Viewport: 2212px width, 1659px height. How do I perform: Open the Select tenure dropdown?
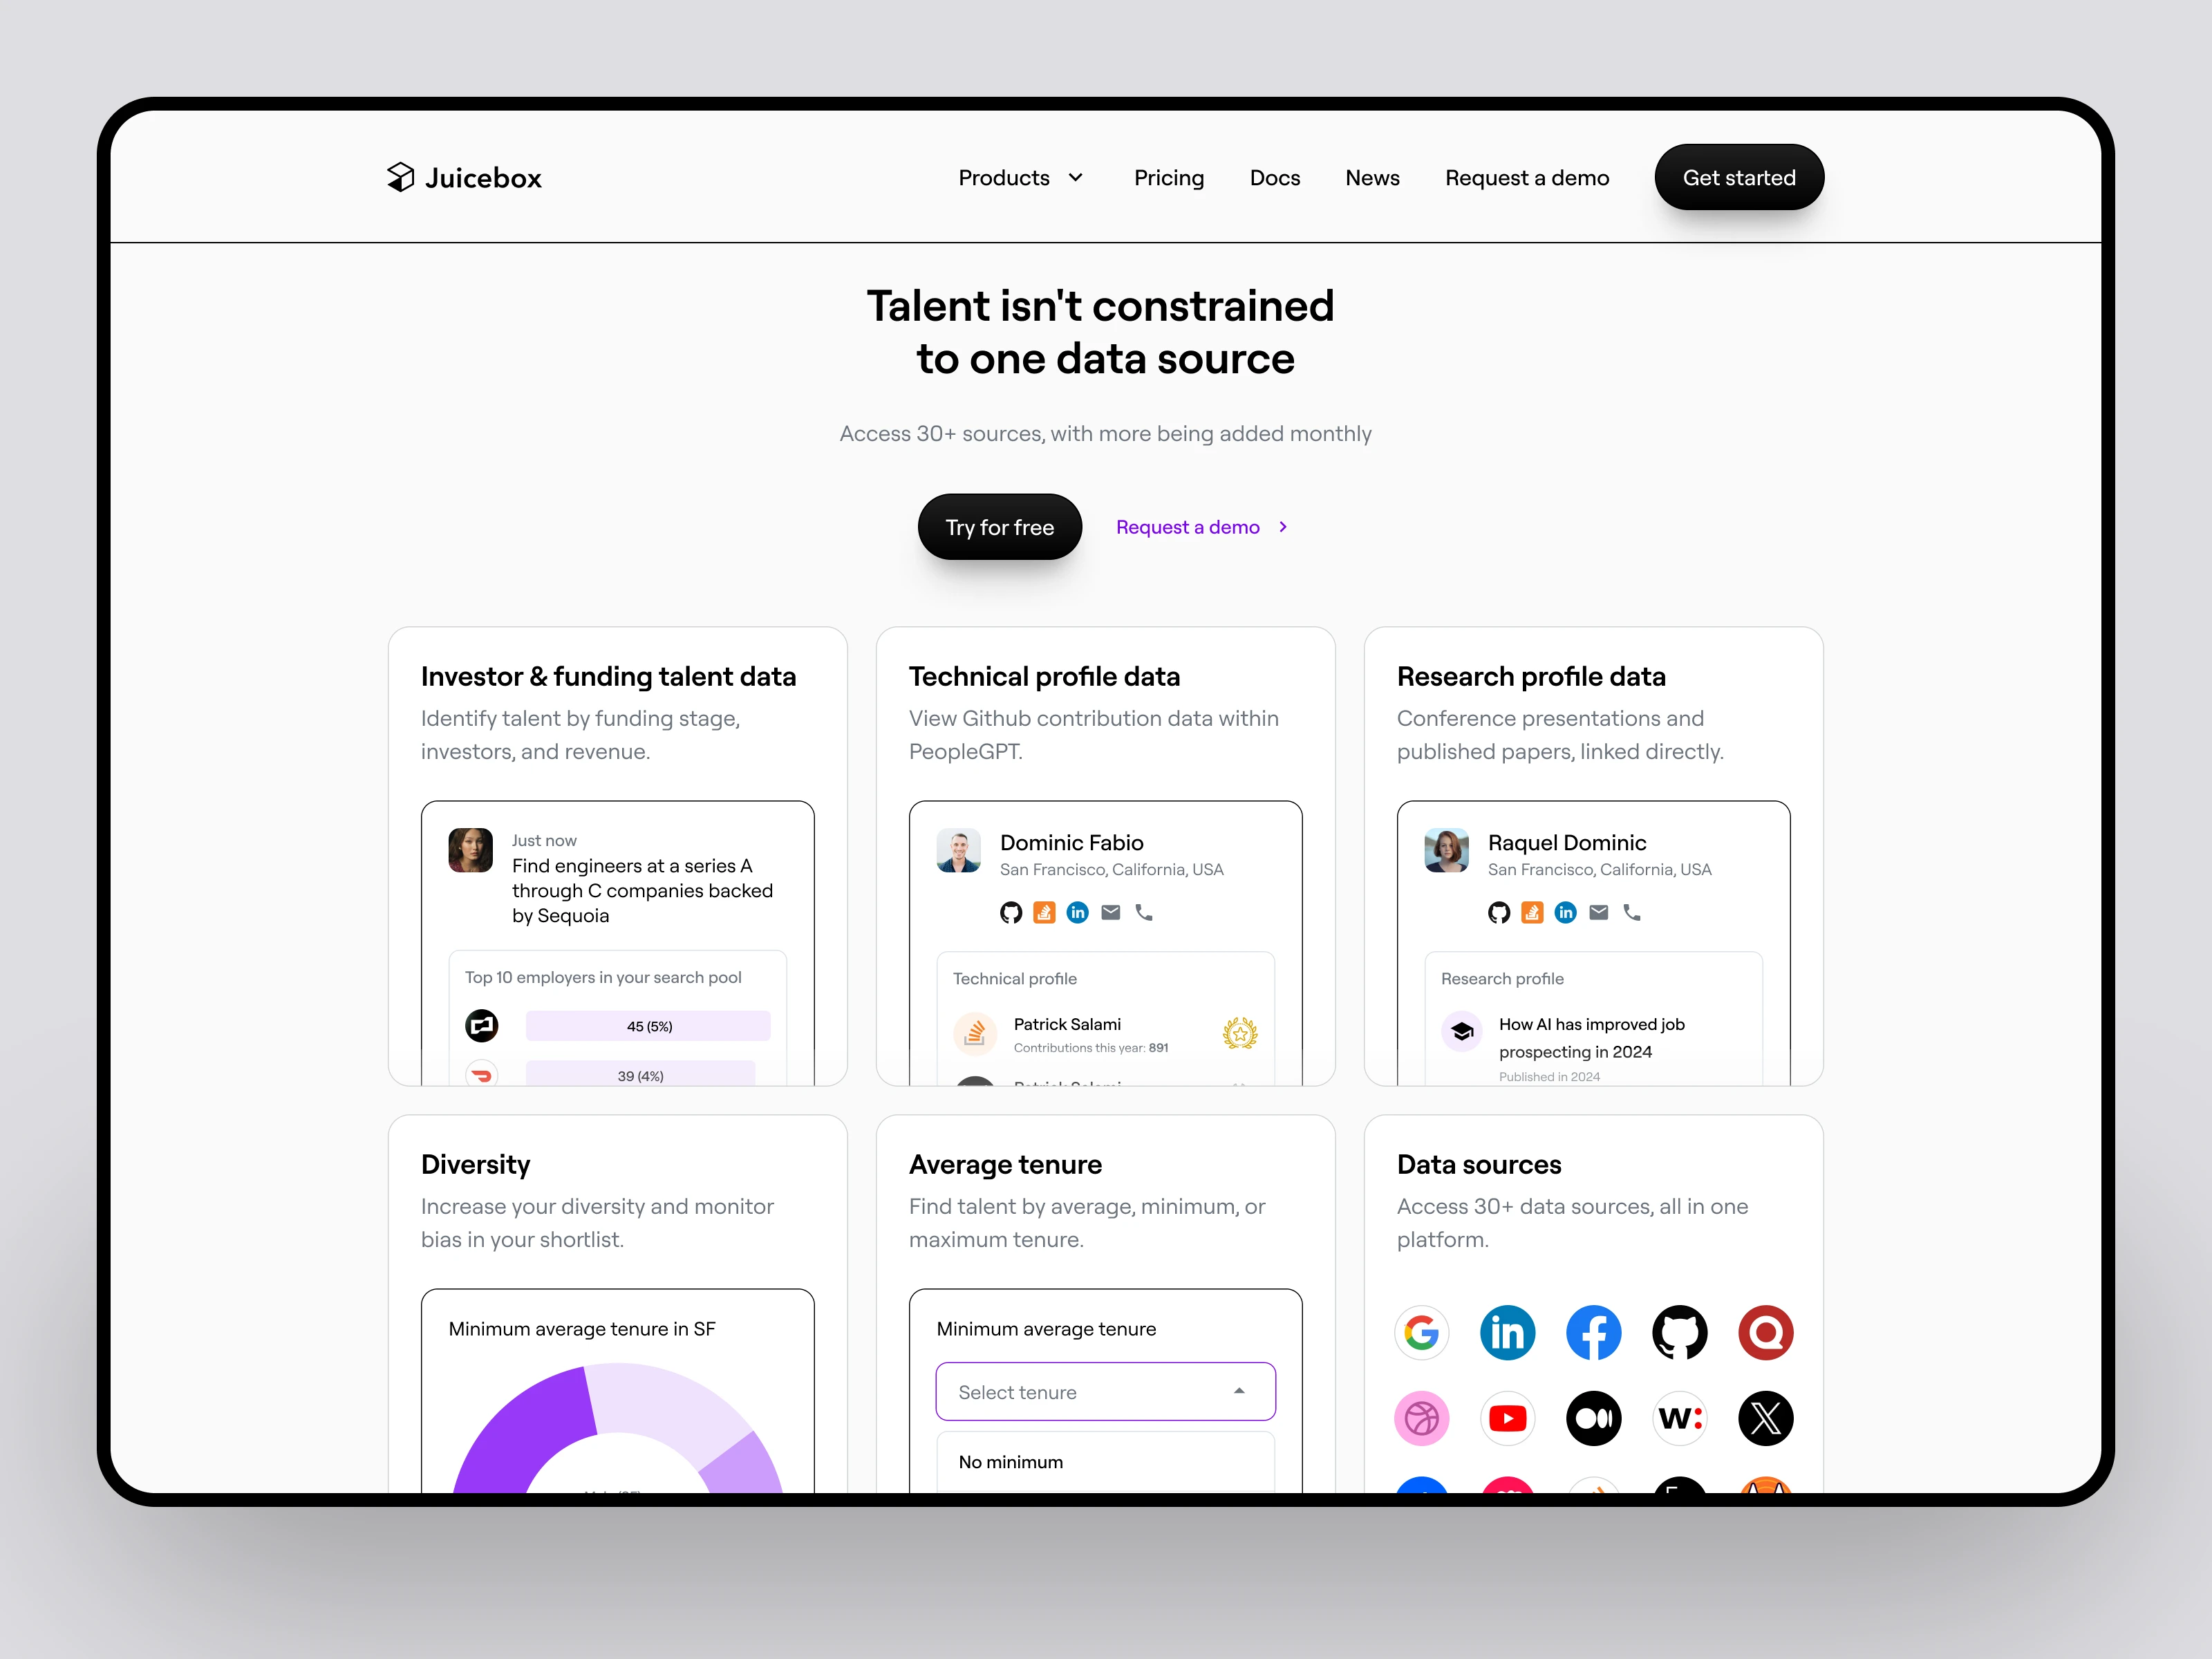pos(1106,1391)
